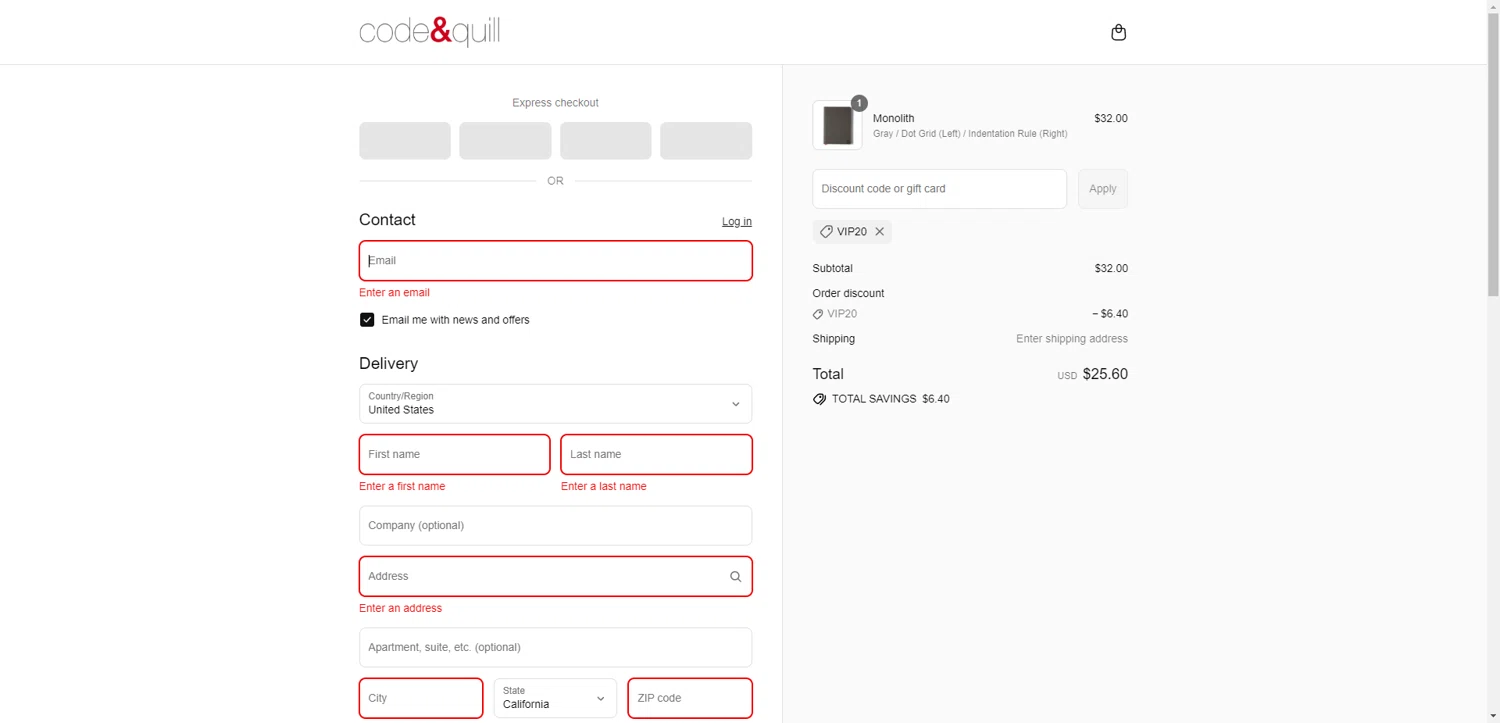Image resolution: width=1500 pixels, height=723 pixels.
Task: Open the State dropdown showing California
Action: (555, 698)
